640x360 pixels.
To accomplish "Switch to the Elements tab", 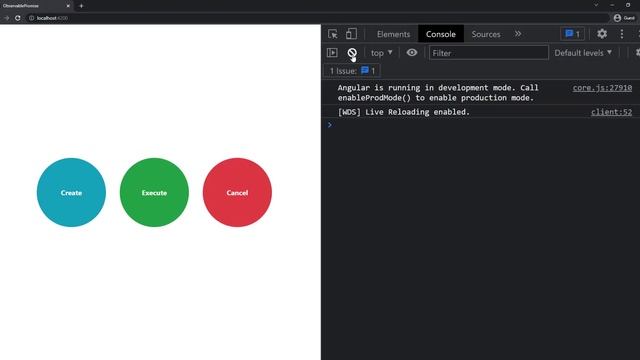I will (x=393, y=34).
